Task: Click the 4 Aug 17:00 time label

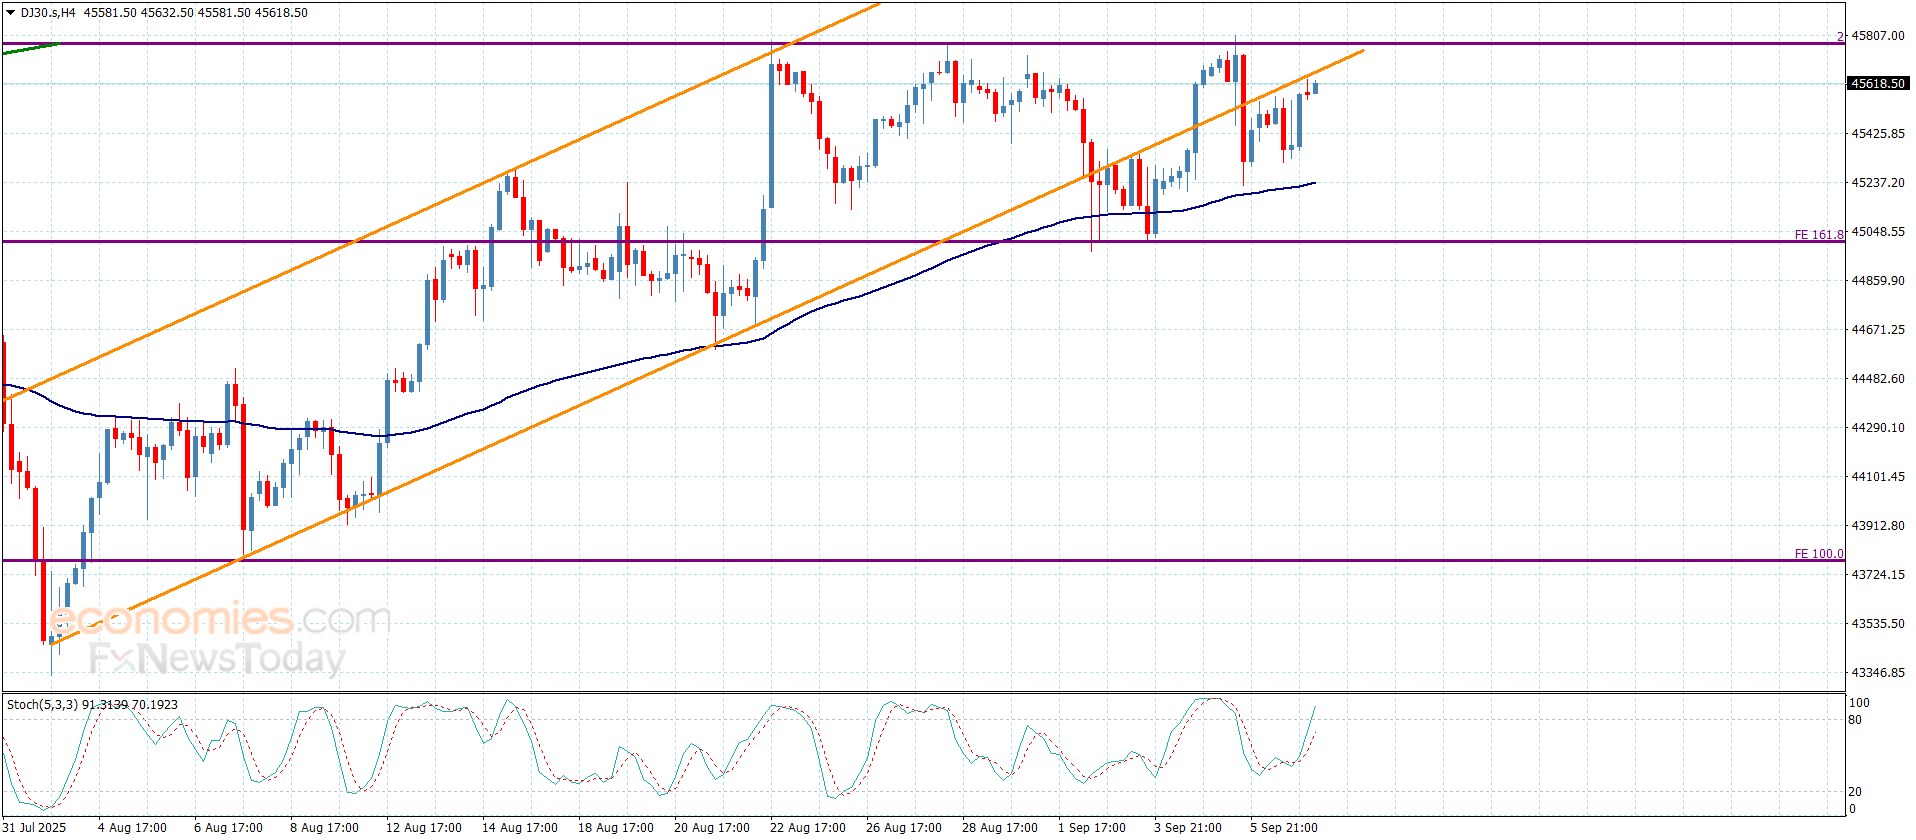Action: click(132, 828)
